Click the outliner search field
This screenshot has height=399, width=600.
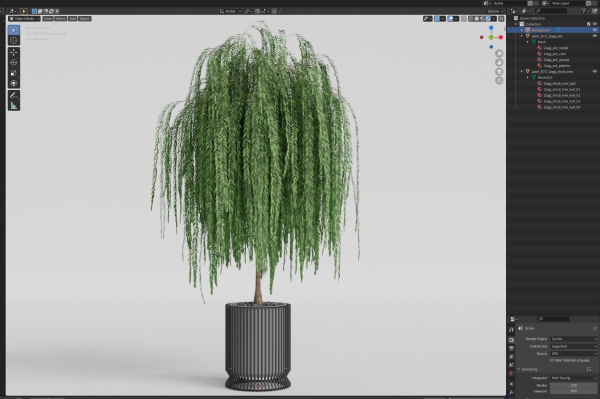click(x=551, y=11)
